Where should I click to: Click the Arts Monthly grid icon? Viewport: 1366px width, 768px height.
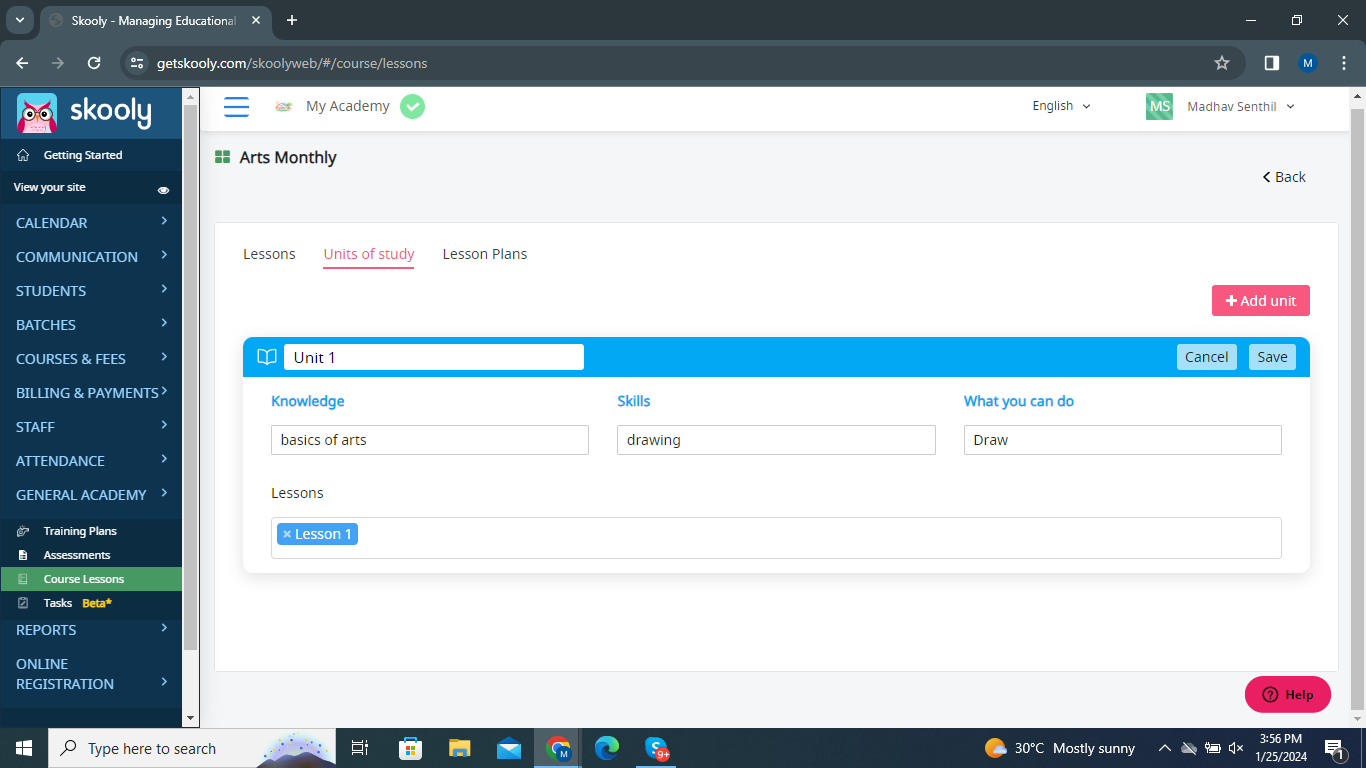pos(223,157)
